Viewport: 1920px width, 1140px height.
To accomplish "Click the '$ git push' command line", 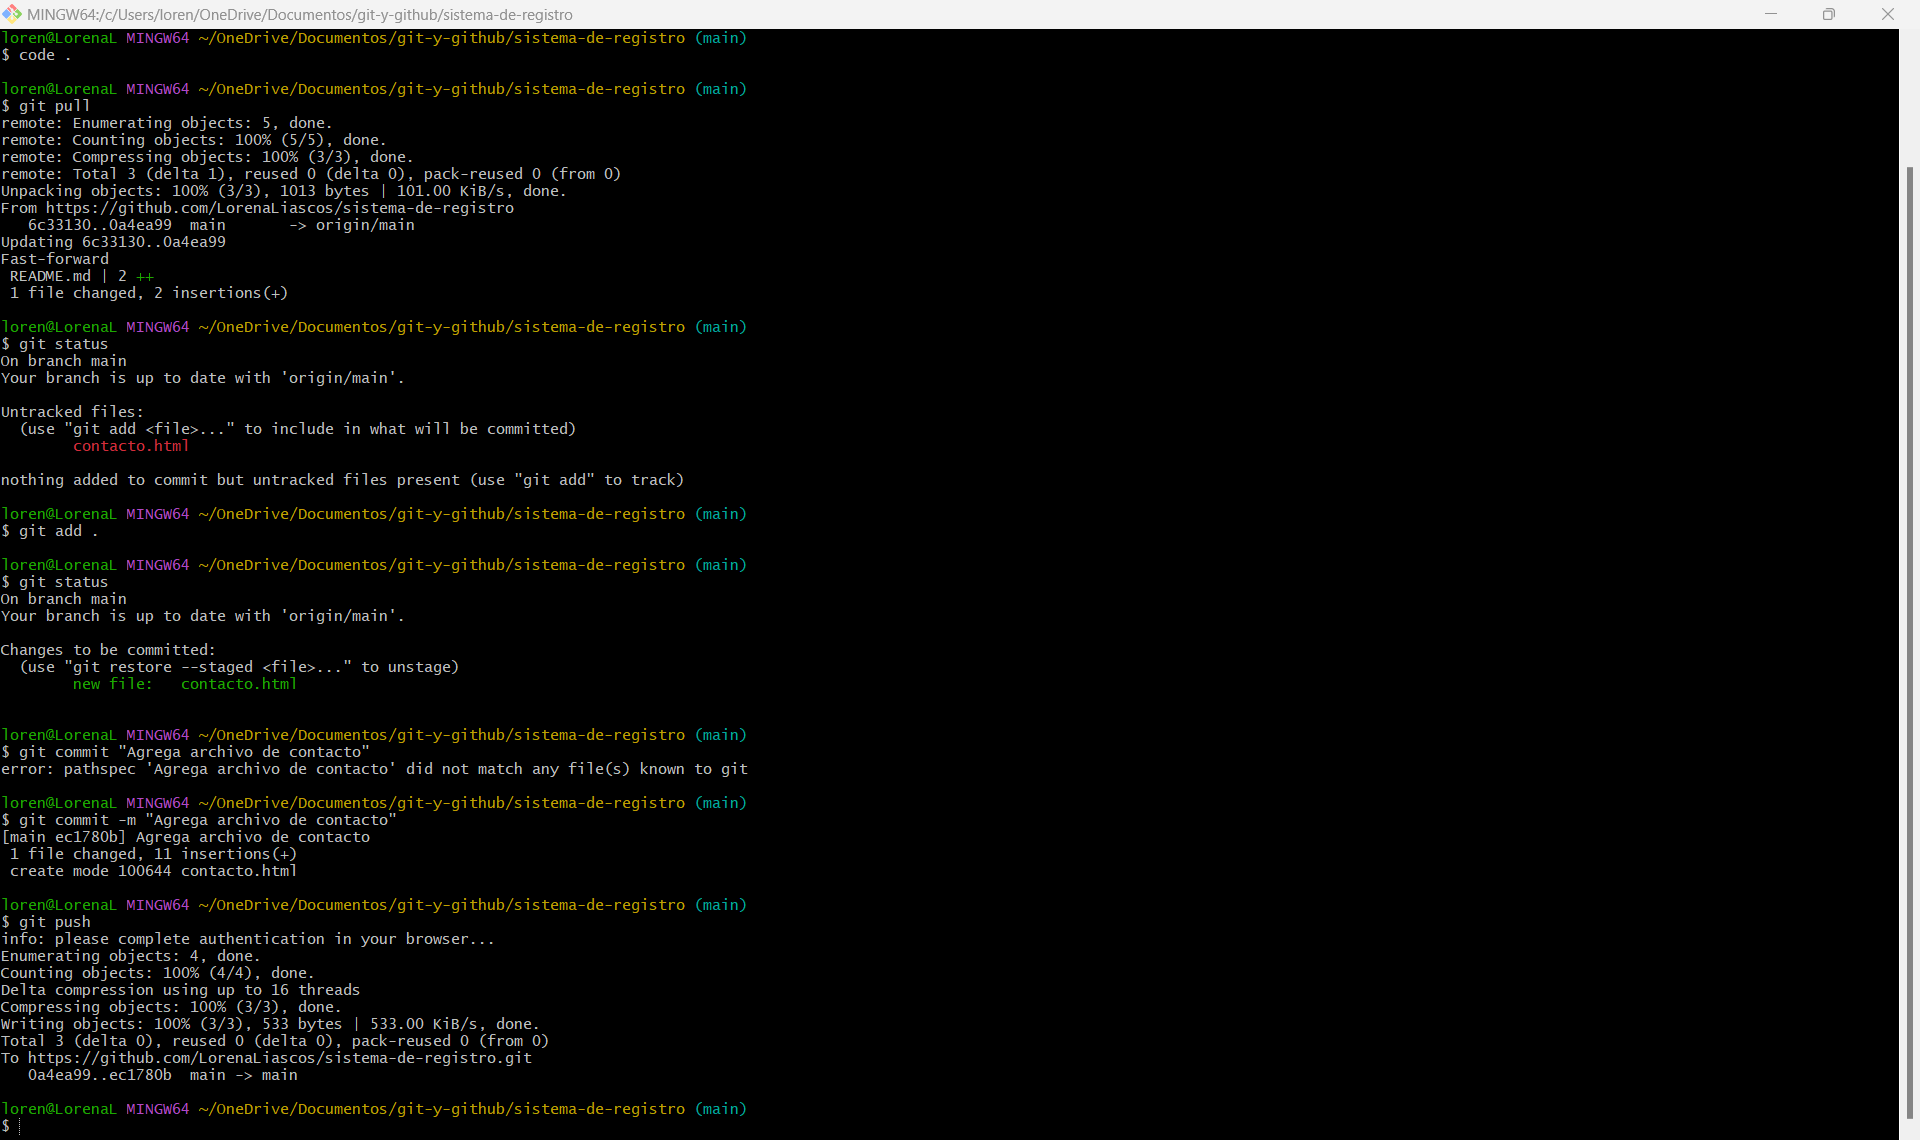I will 46,922.
